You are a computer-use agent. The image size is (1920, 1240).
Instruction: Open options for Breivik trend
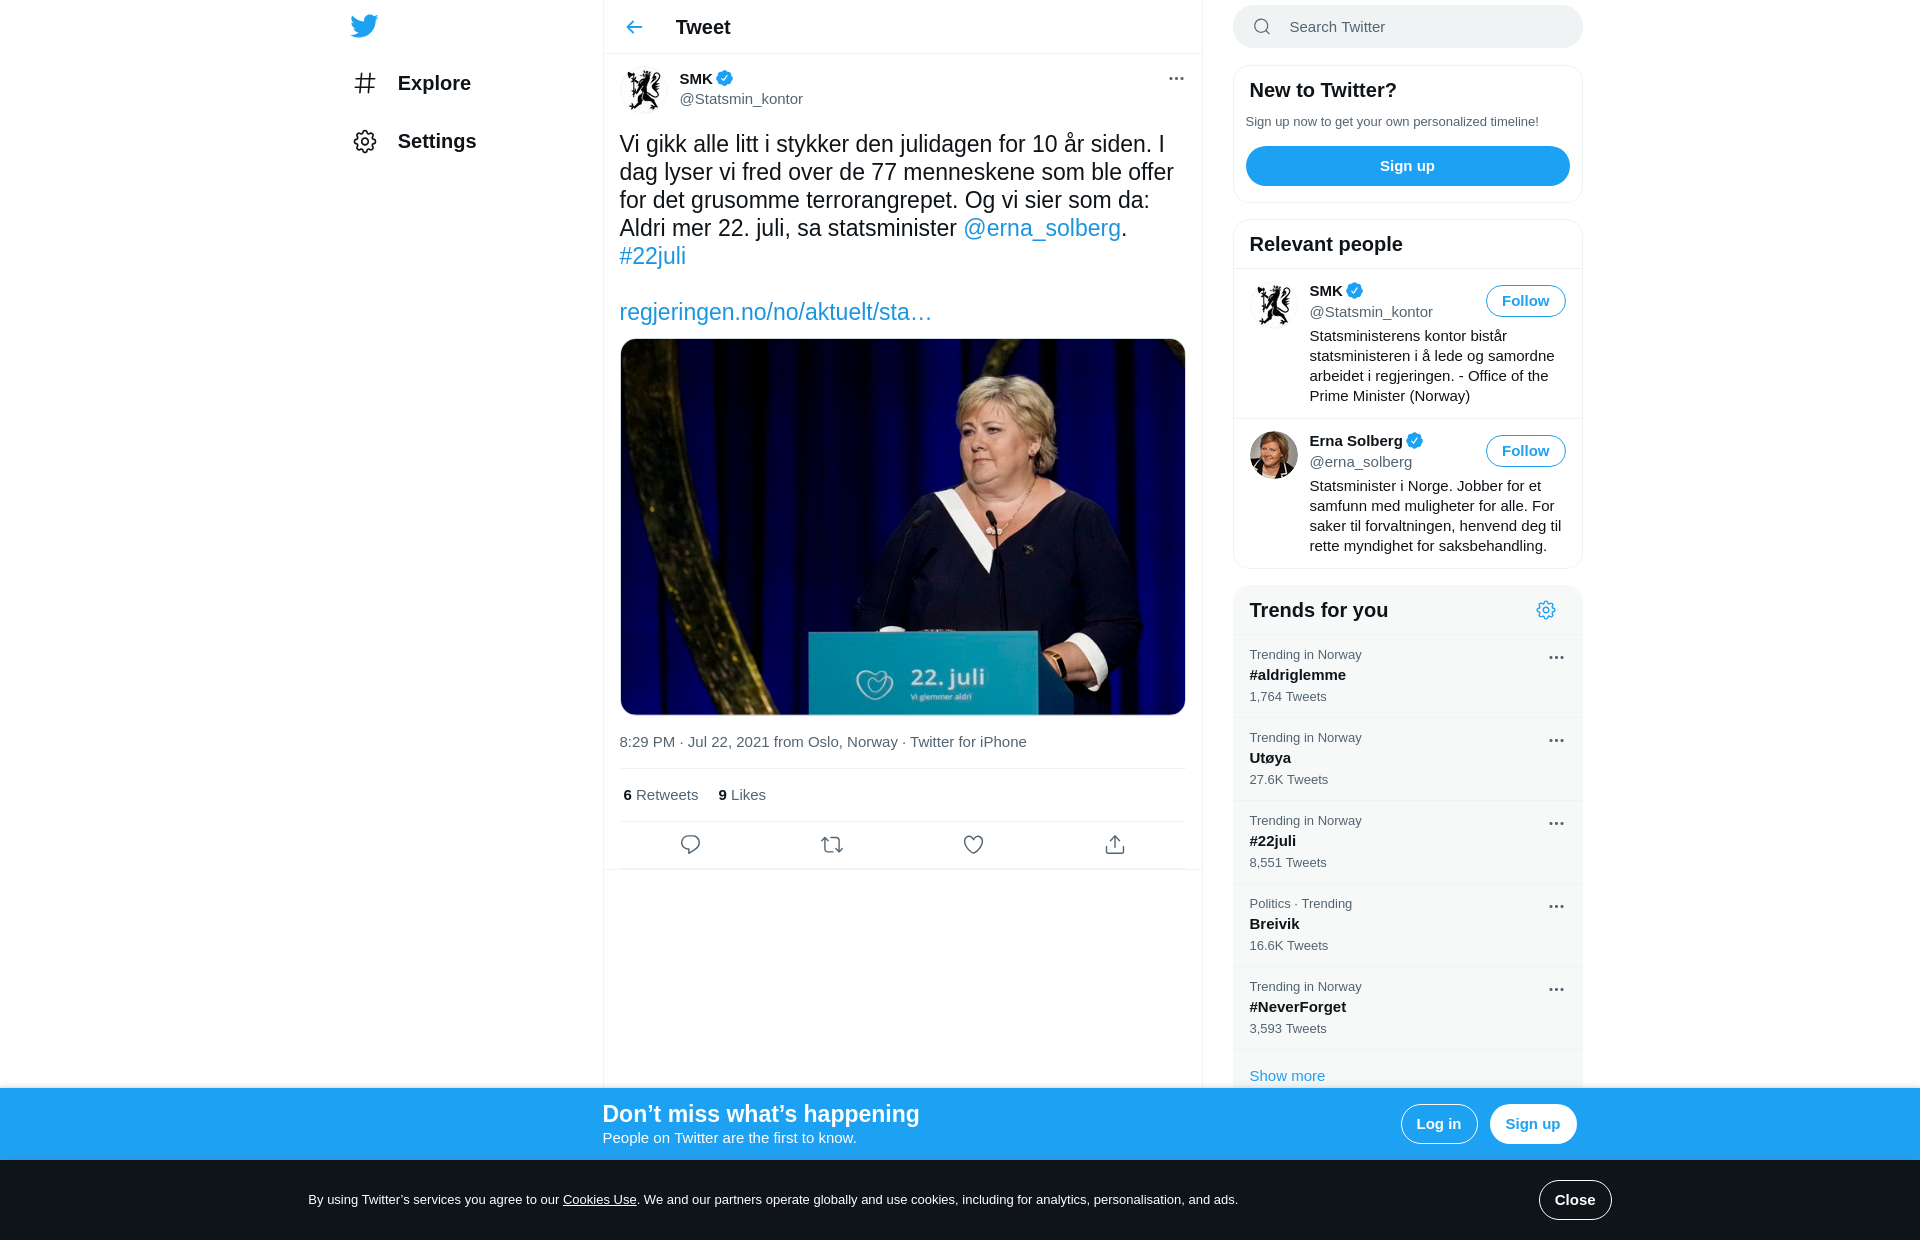[x=1556, y=906]
